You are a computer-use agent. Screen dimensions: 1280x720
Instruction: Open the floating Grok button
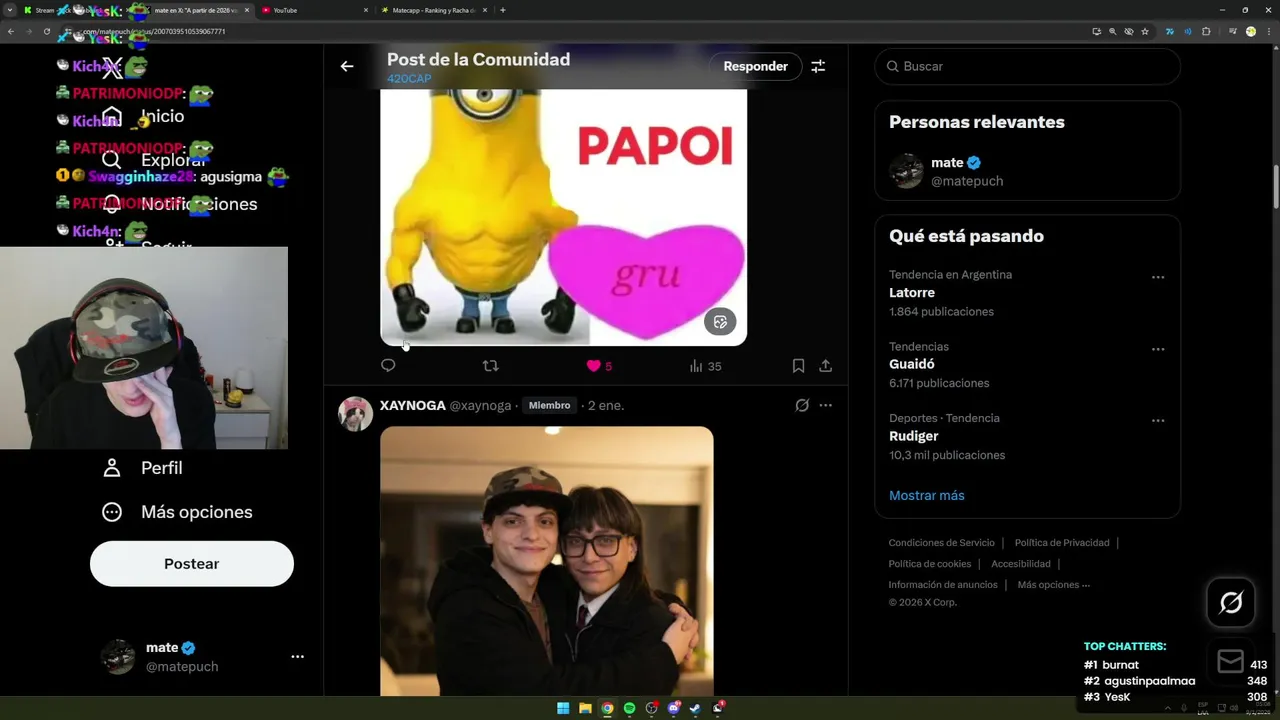(1231, 603)
